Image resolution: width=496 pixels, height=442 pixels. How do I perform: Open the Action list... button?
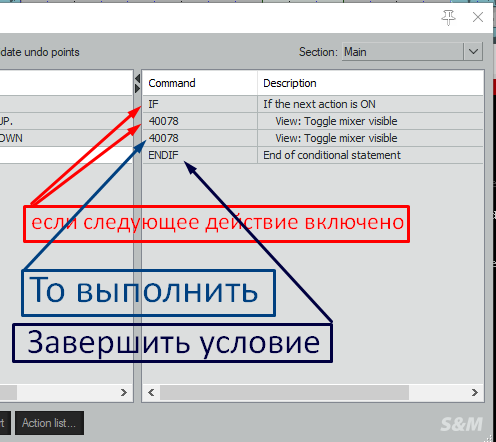[x=49, y=423]
